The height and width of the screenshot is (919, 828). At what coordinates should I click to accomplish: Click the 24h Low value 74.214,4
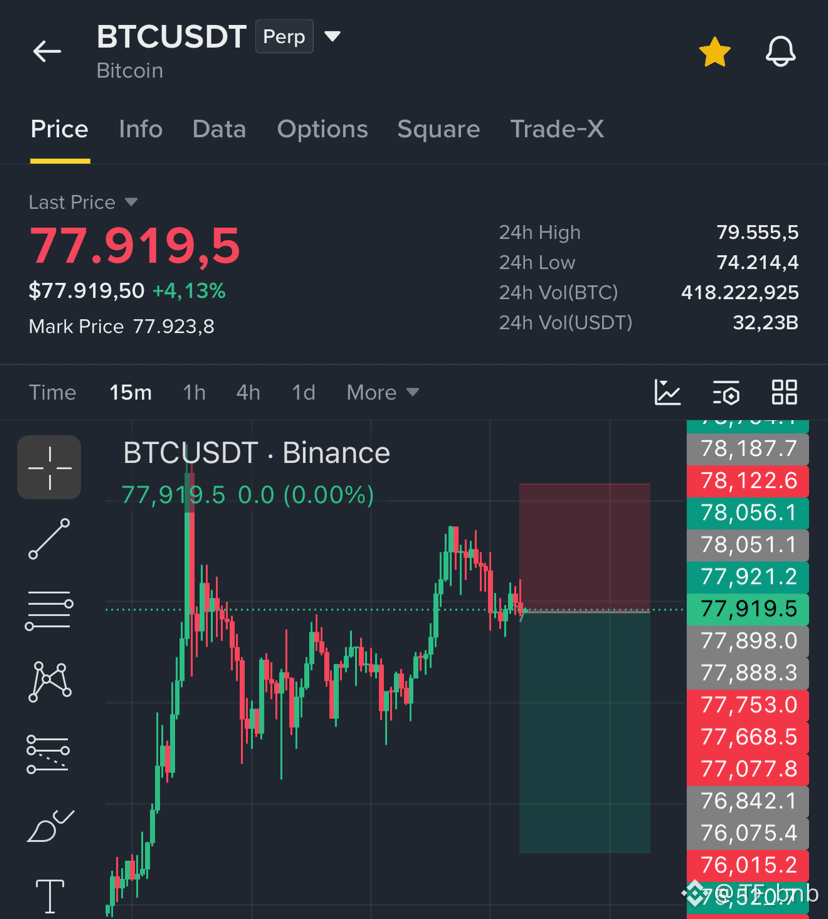[x=757, y=263]
